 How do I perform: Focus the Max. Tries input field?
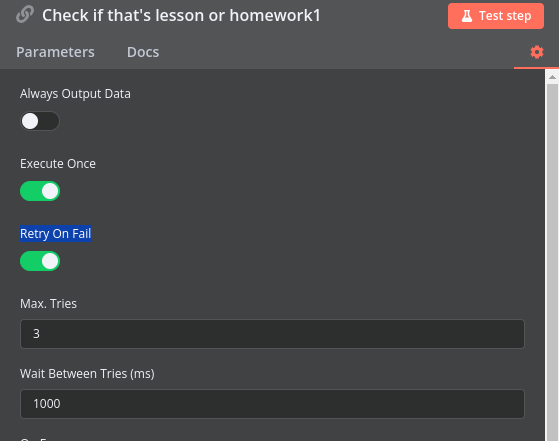(272, 334)
